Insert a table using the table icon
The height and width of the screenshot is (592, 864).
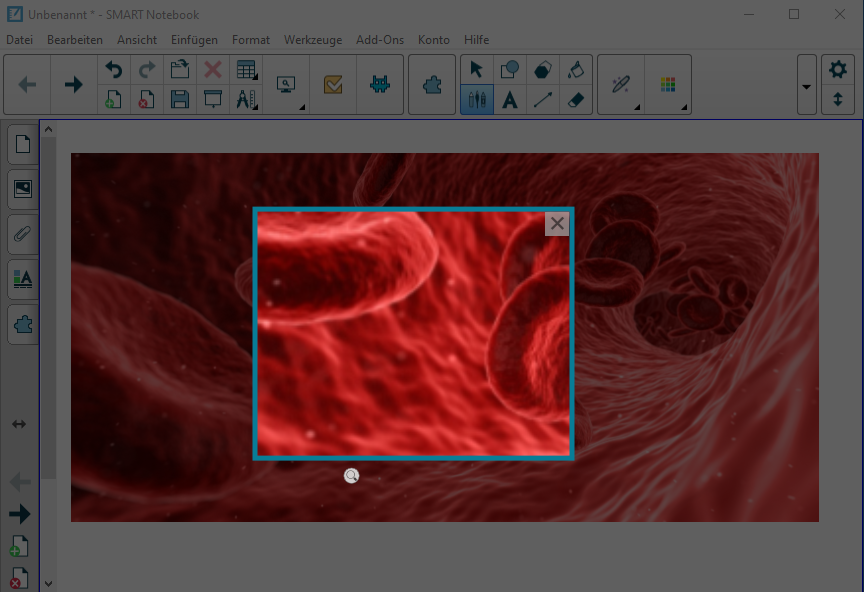tap(245, 69)
